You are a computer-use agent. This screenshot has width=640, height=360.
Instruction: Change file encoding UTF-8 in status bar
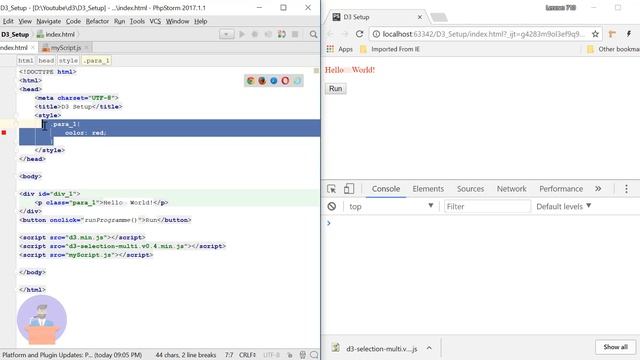pyautogui.click(x=271, y=355)
